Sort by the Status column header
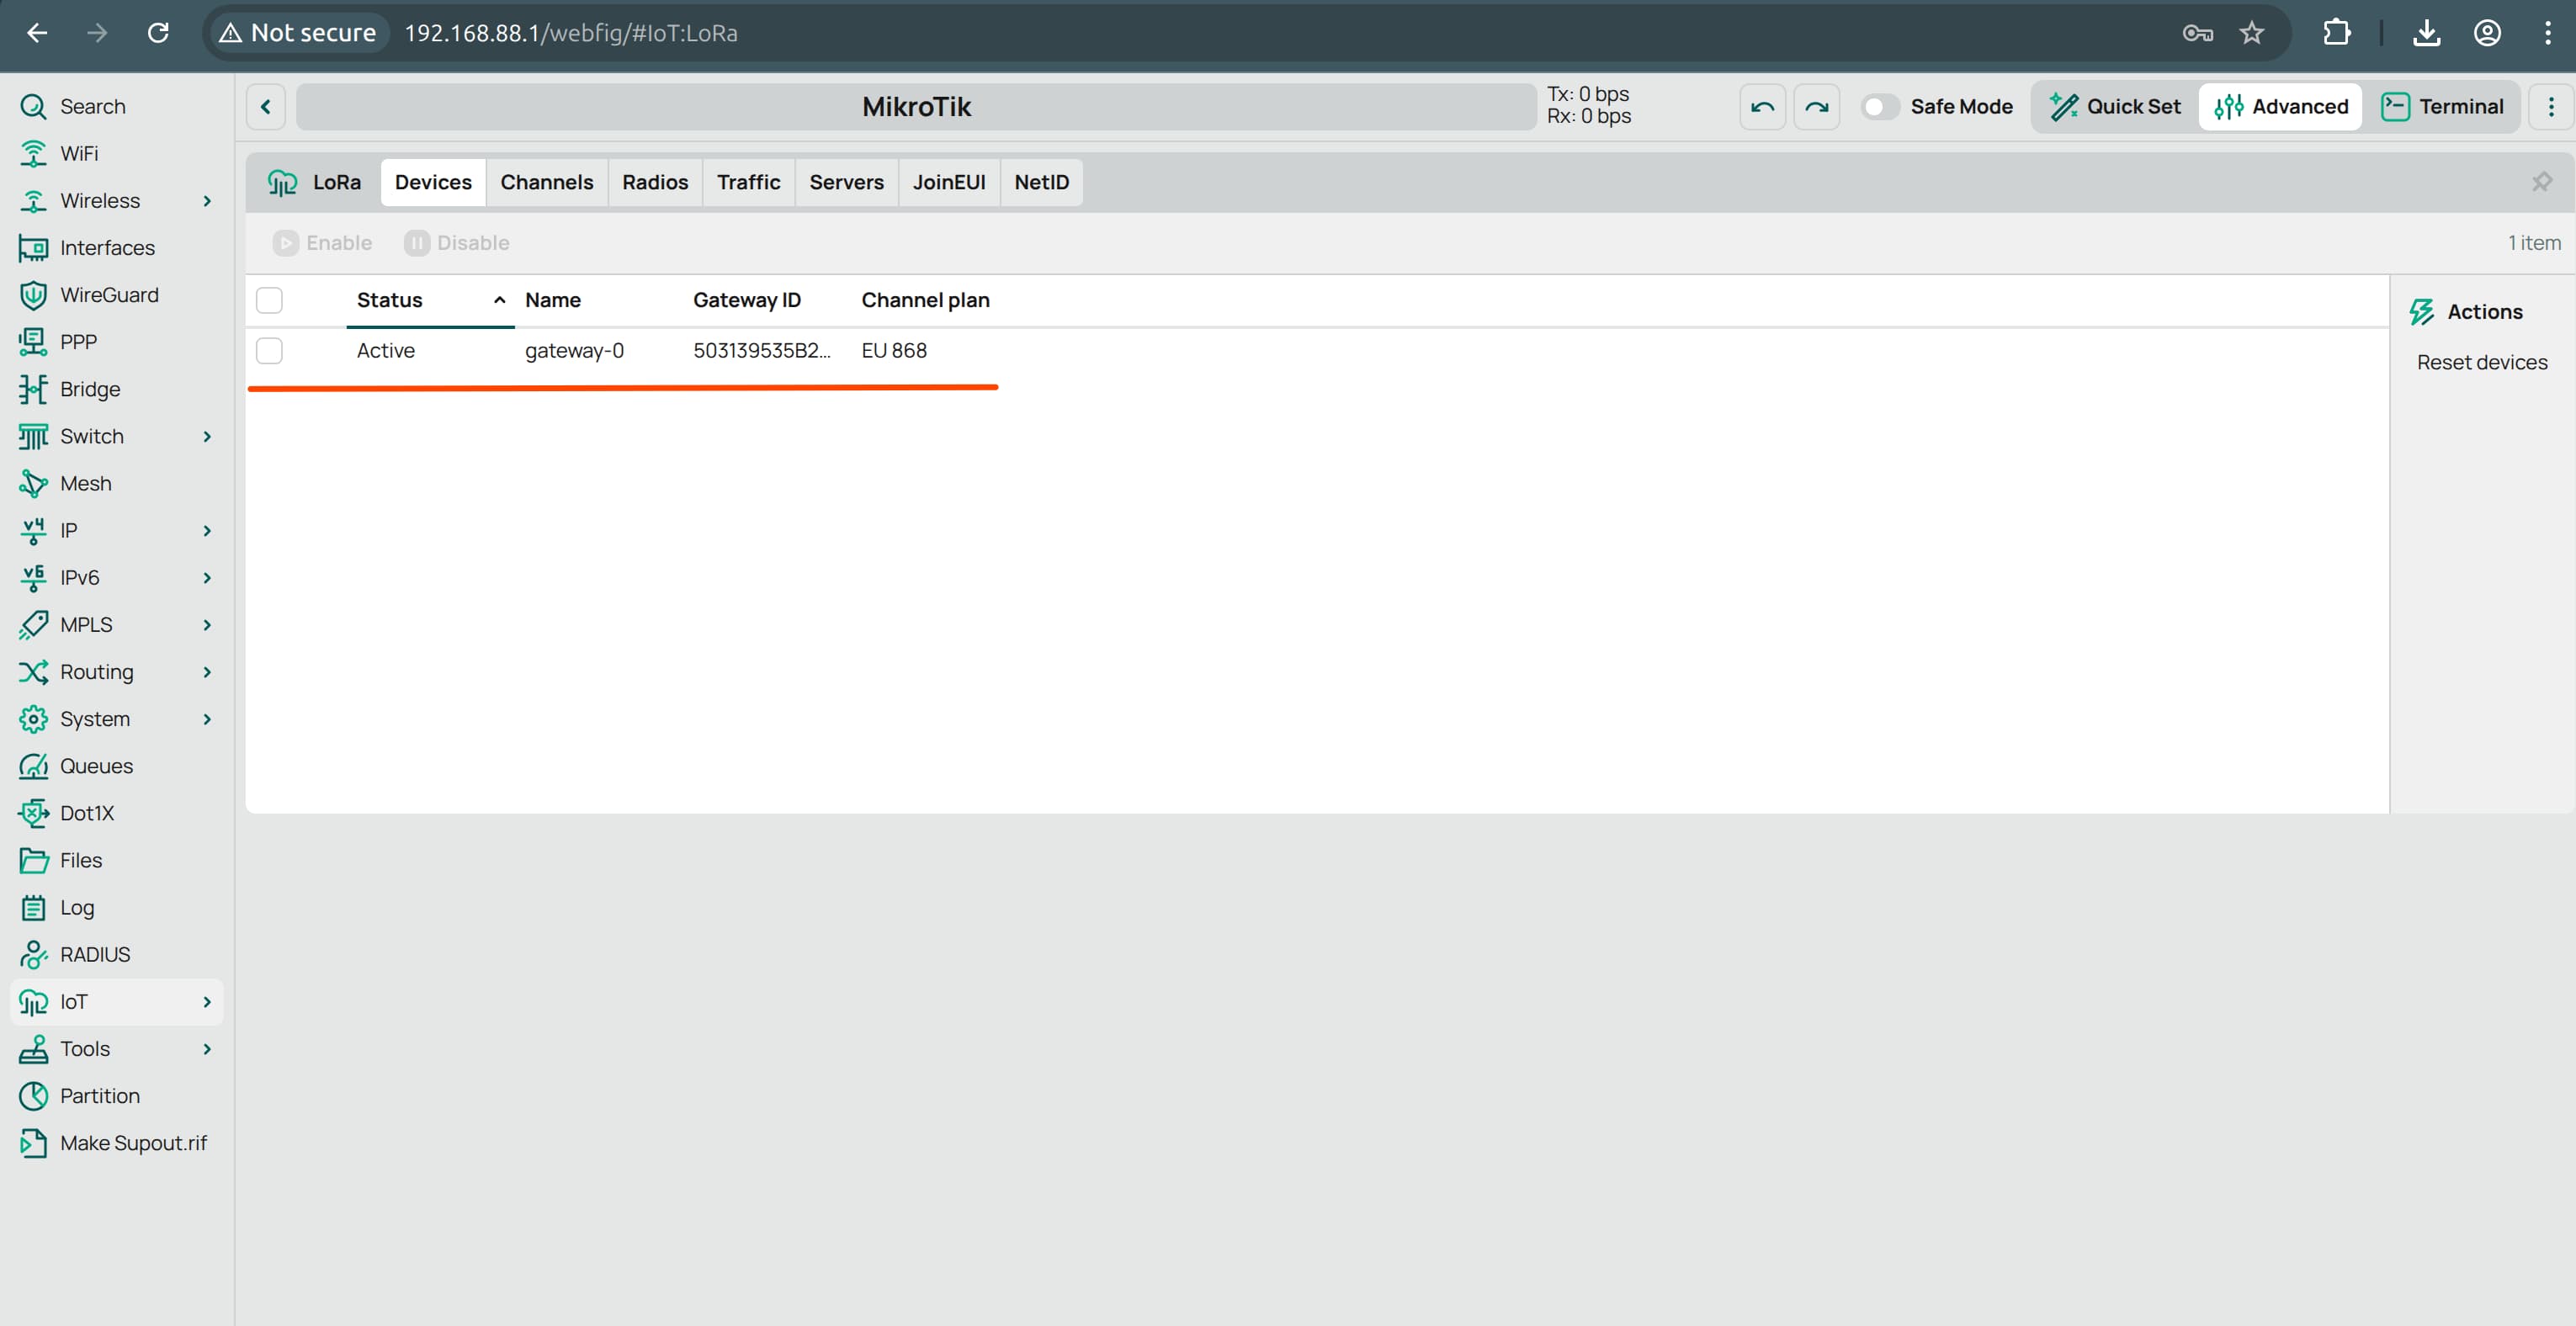Viewport: 2576px width, 1326px height. (x=390, y=300)
